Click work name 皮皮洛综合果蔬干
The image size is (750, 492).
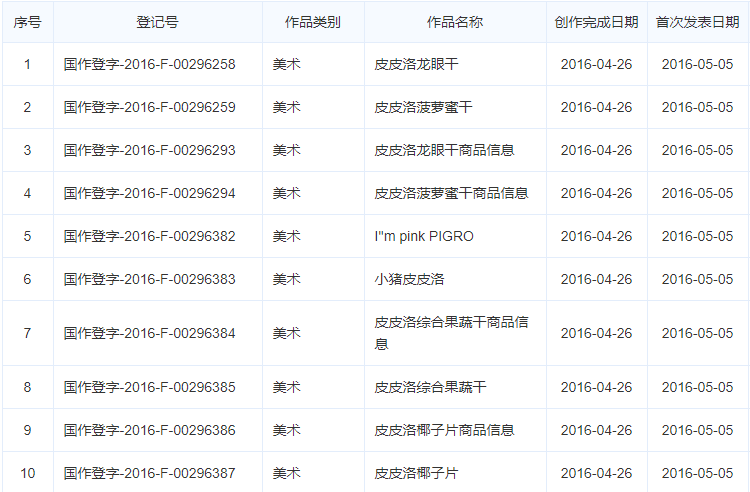(430, 387)
